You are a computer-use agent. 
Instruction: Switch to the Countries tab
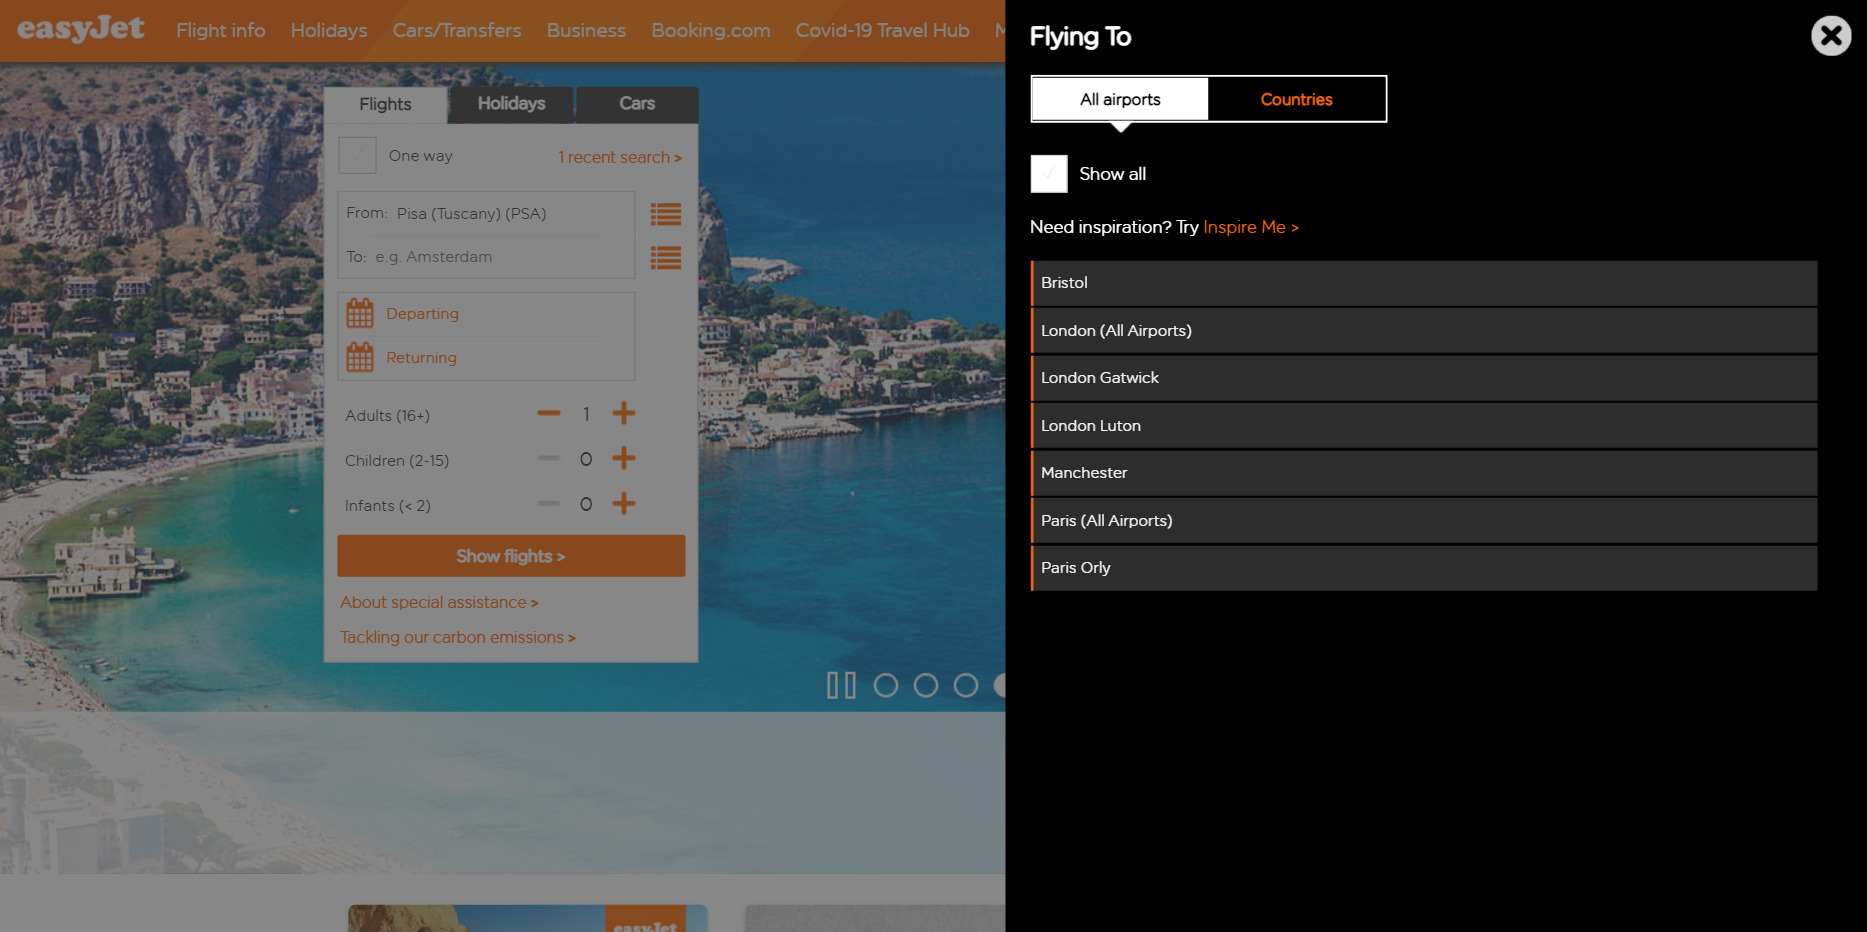click(x=1297, y=99)
